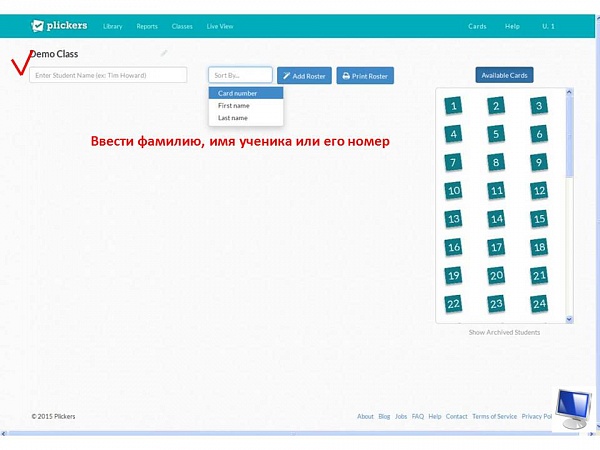Image resolution: width=600 pixels, height=450 pixels.
Task: Click card number 1 tile
Action: (x=454, y=106)
